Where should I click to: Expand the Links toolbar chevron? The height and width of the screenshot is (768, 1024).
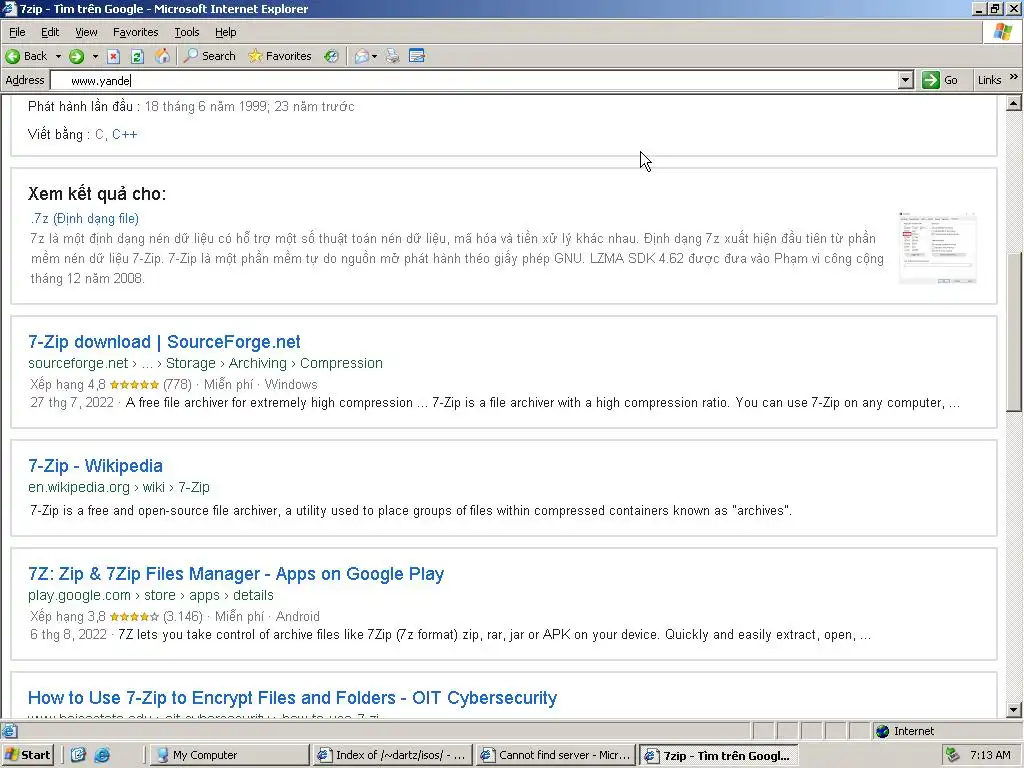point(1014,77)
